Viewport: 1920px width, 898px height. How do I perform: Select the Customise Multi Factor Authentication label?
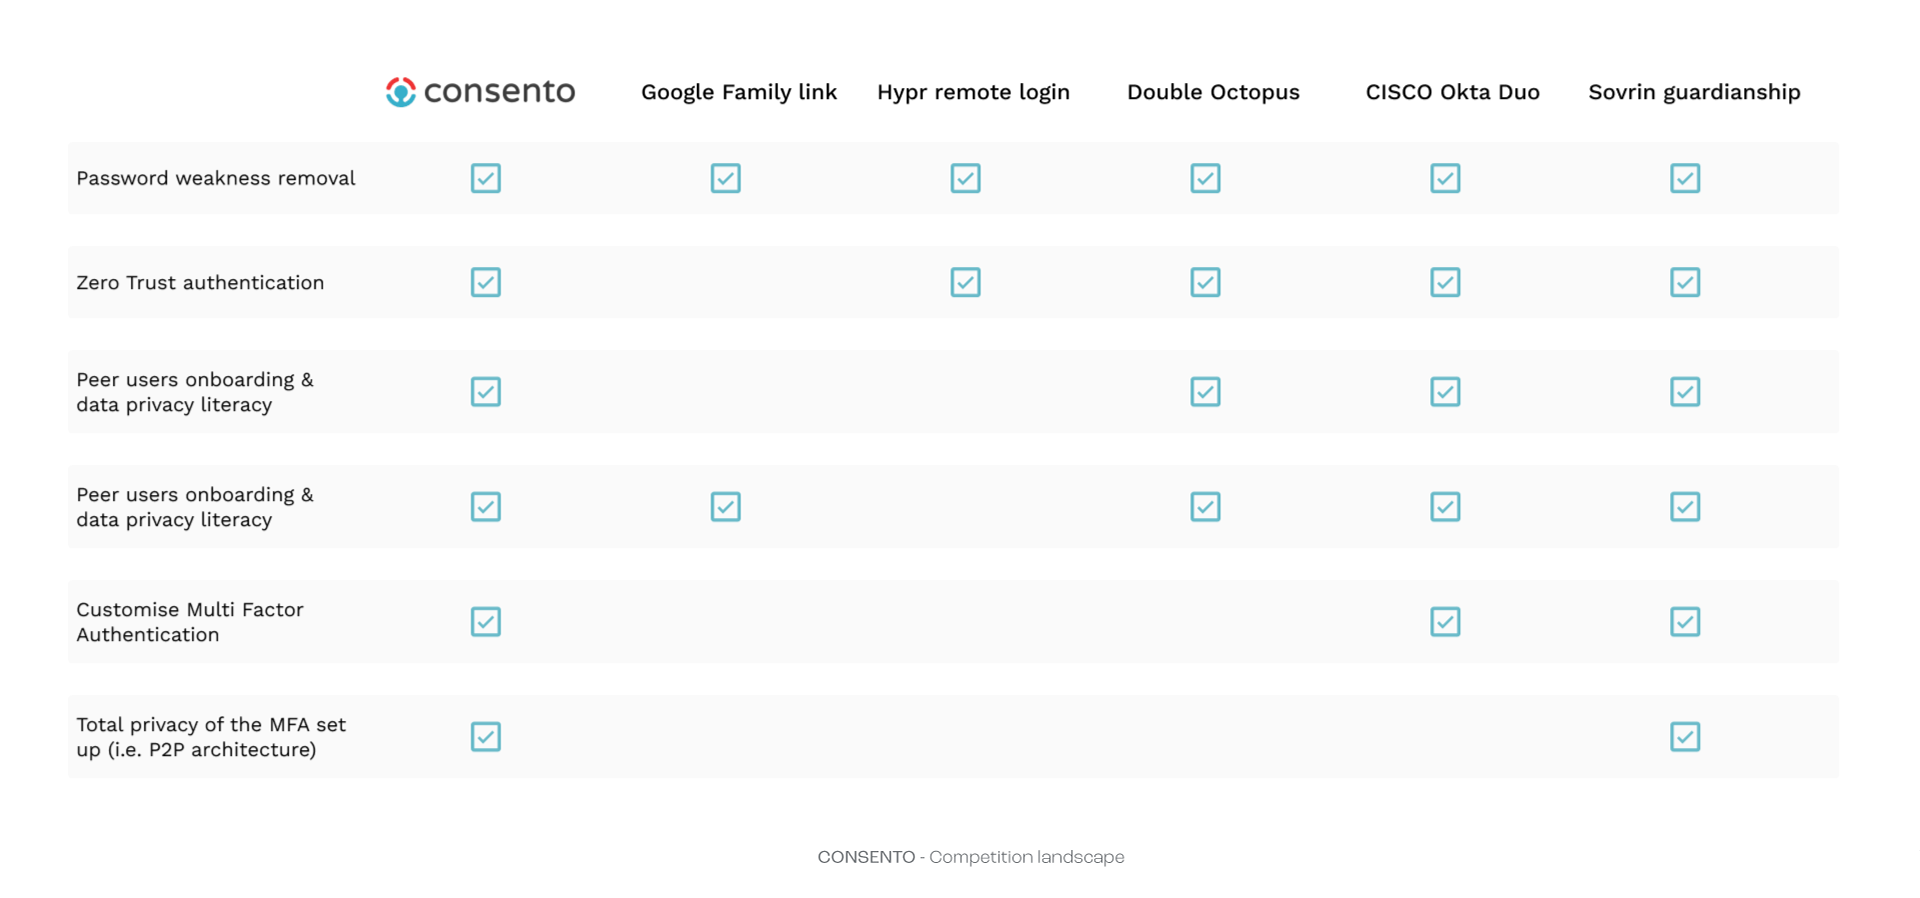(190, 622)
